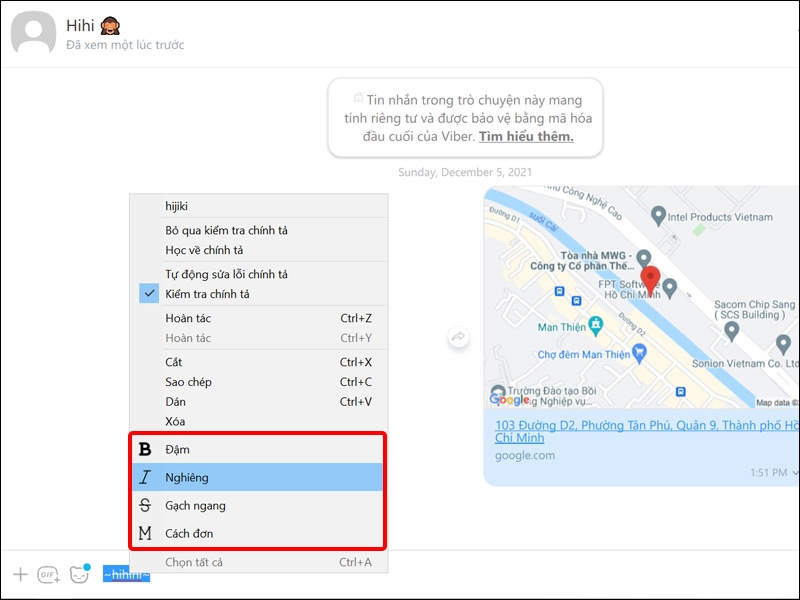Click the red location pin on the map
The height and width of the screenshot is (600, 800).
(651, 280)
